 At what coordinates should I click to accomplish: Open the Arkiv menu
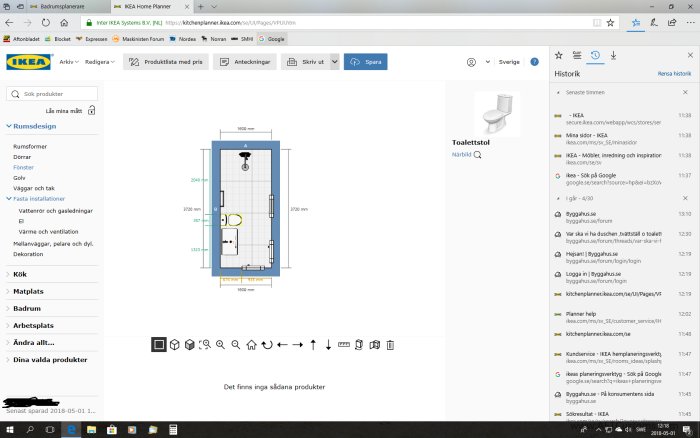(x=69, y=62)
